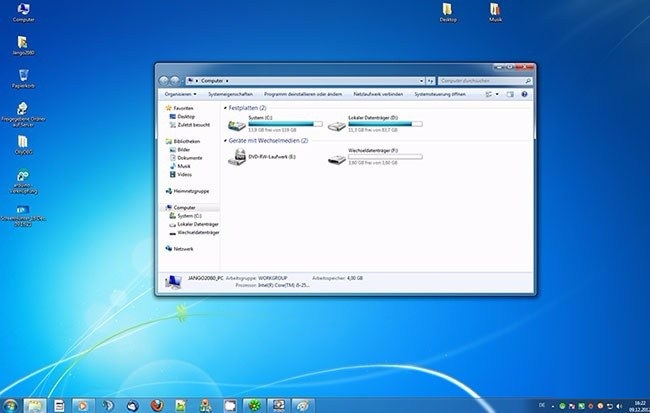Launch Thunderbird from the taskbar

click(133, 406)
